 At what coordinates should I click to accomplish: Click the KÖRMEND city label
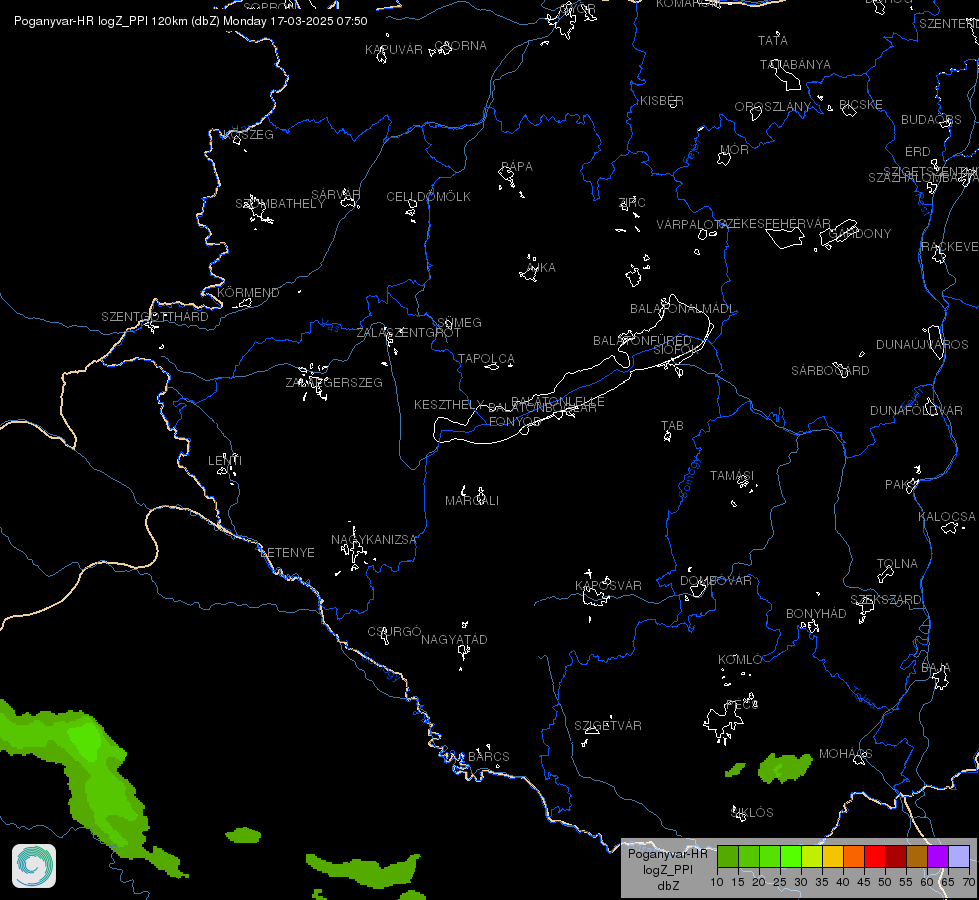click(248, 293)
